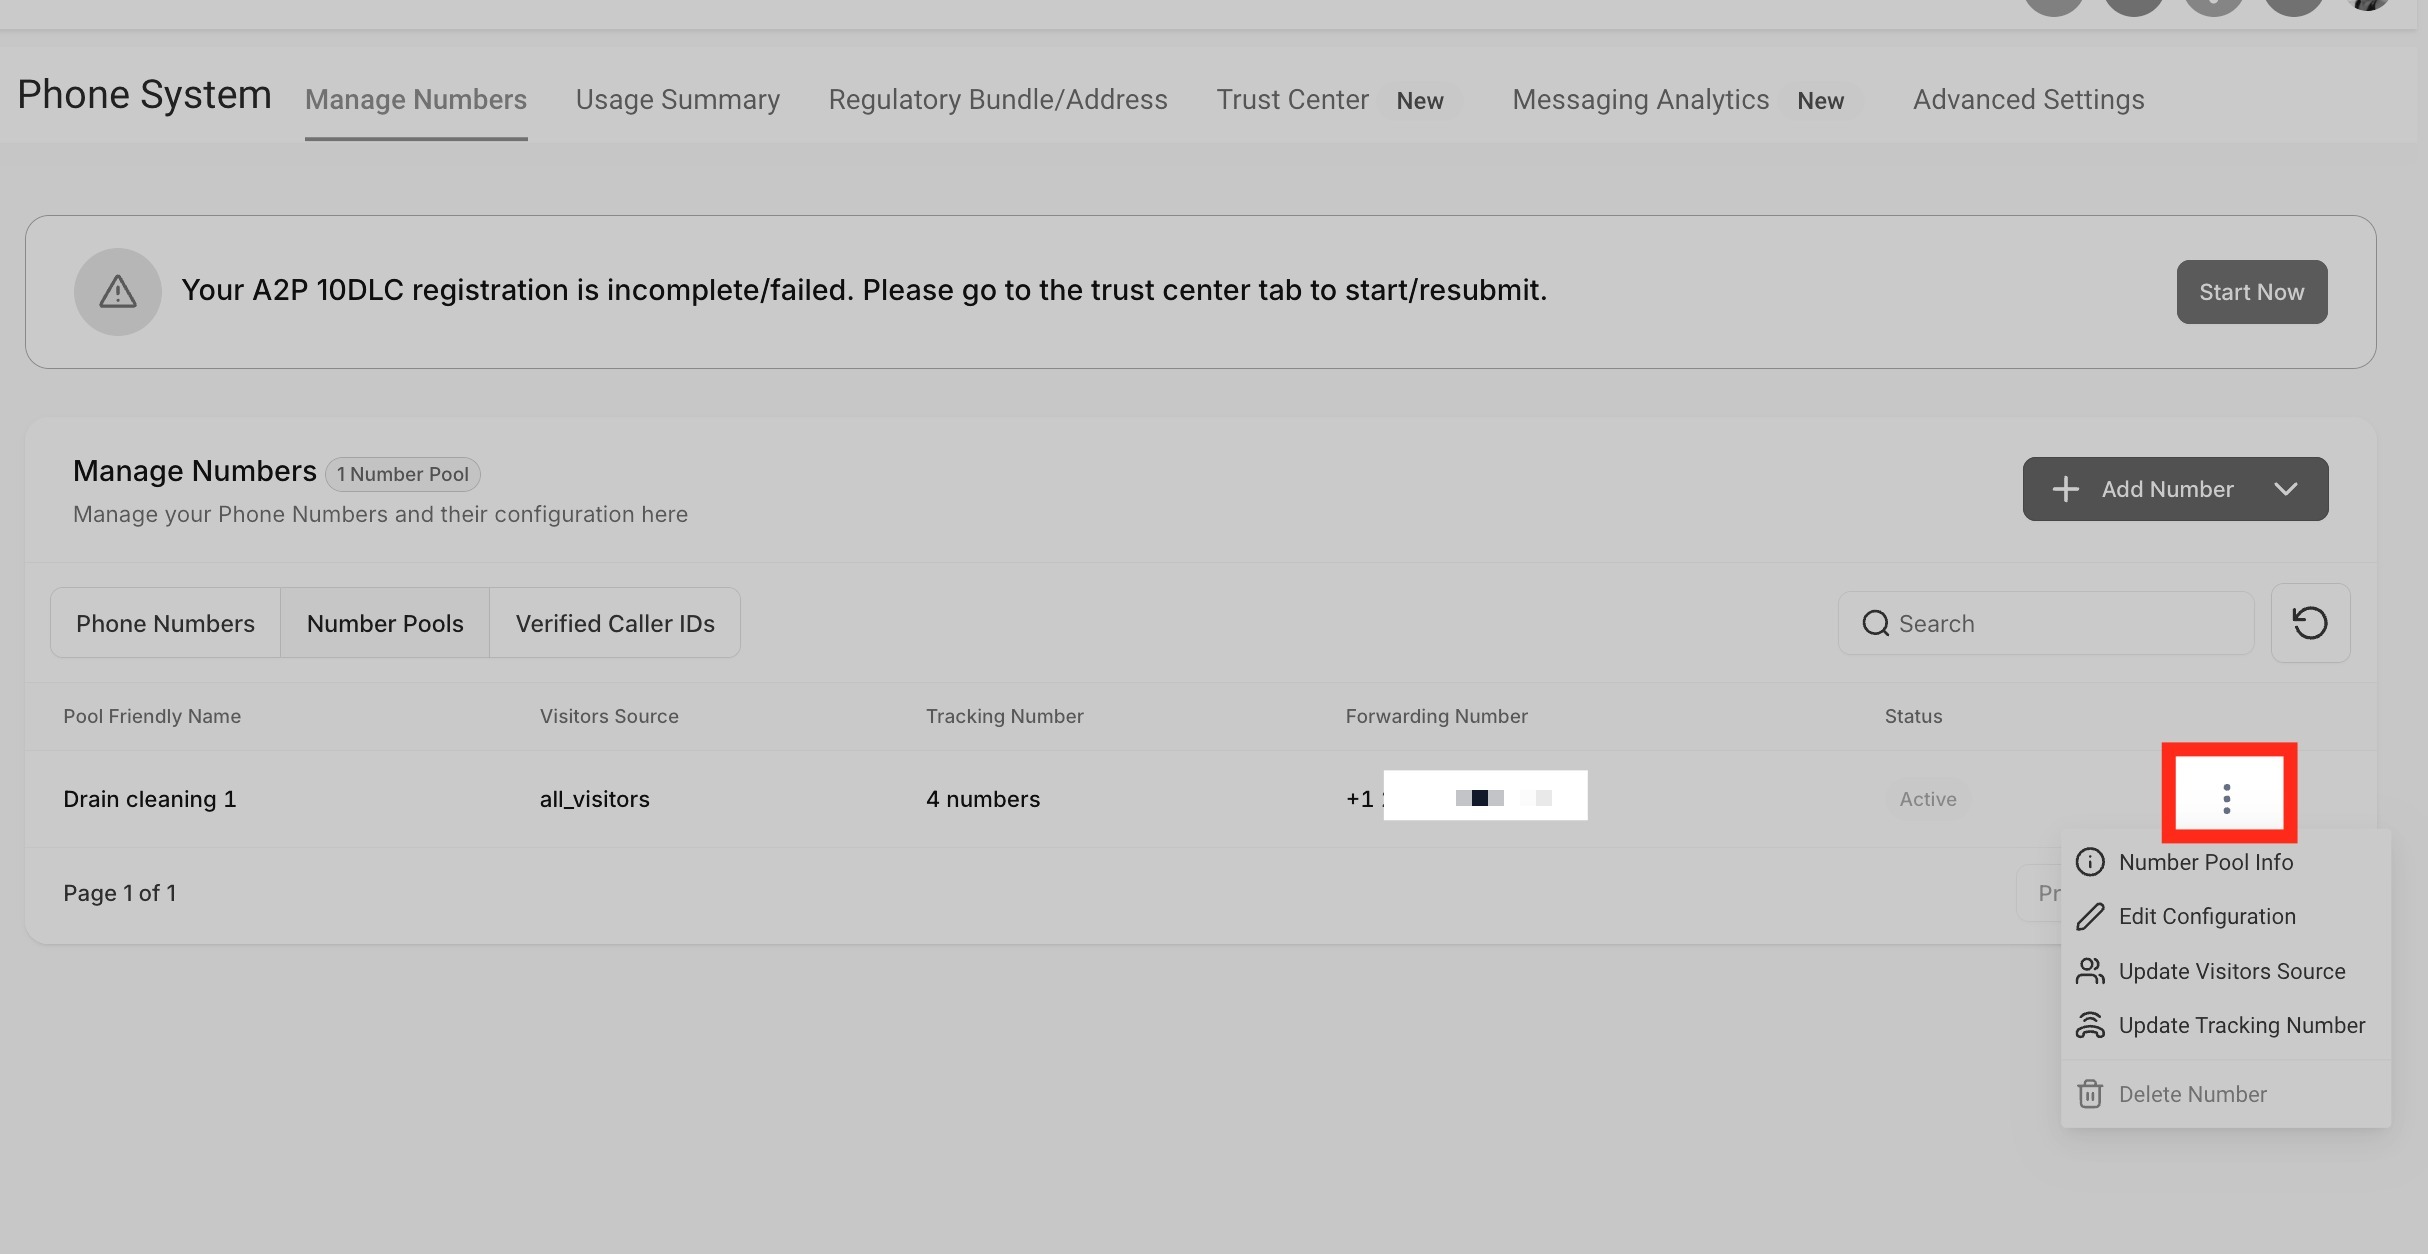The width and height of the screenshot is (2428, 1254).
Task: Click the trash icon for Delete Number
Action: pos(2090,1094)
